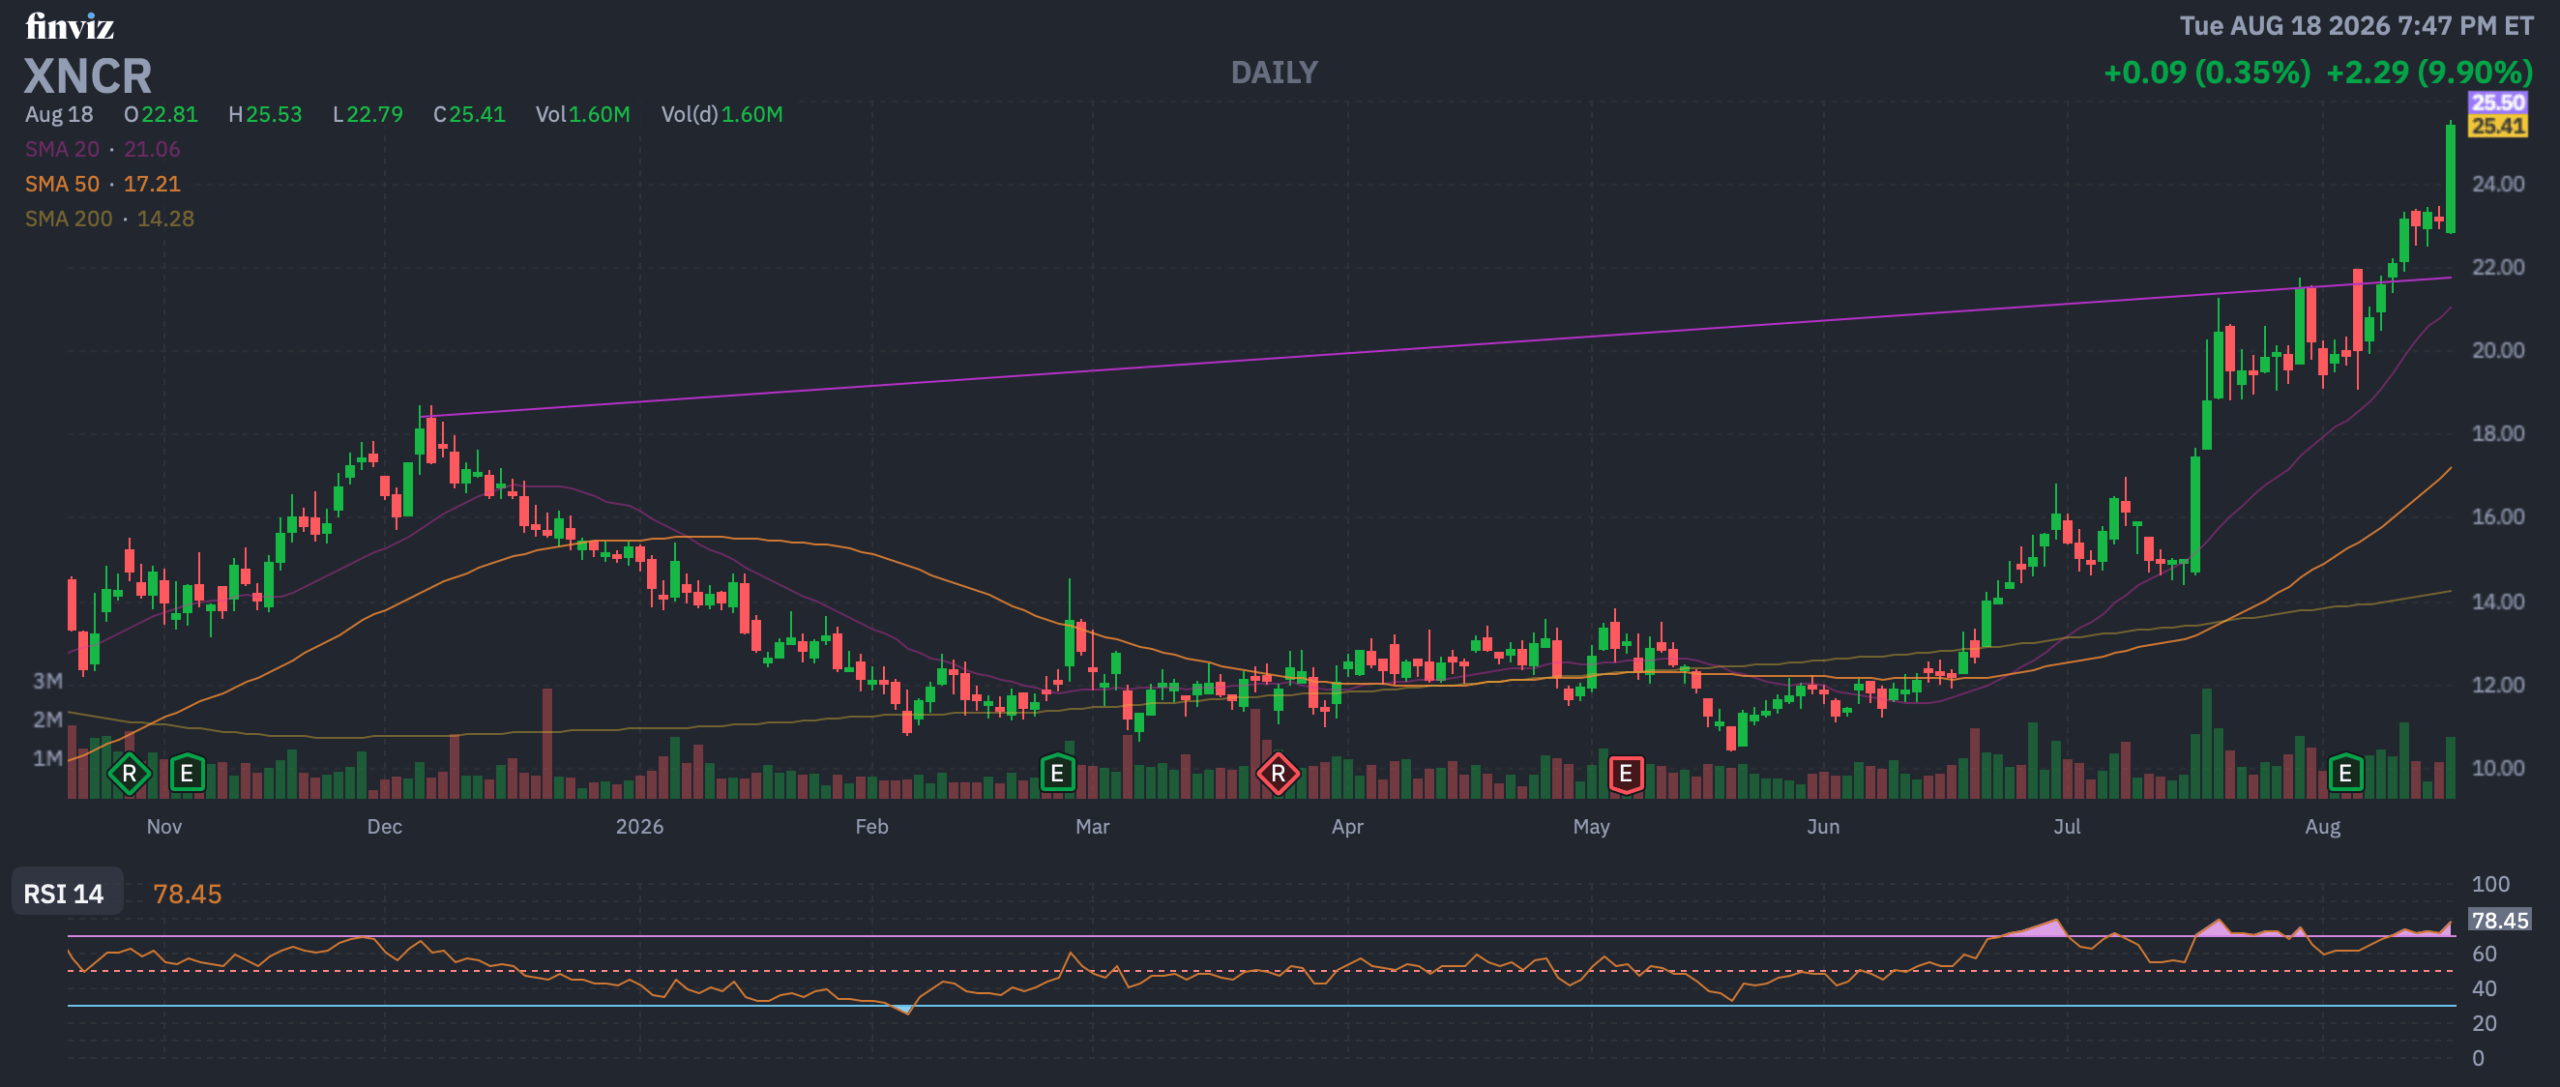Click the 3M volume axis label
Screen dimensions: 2560x1087
(48, 681)
